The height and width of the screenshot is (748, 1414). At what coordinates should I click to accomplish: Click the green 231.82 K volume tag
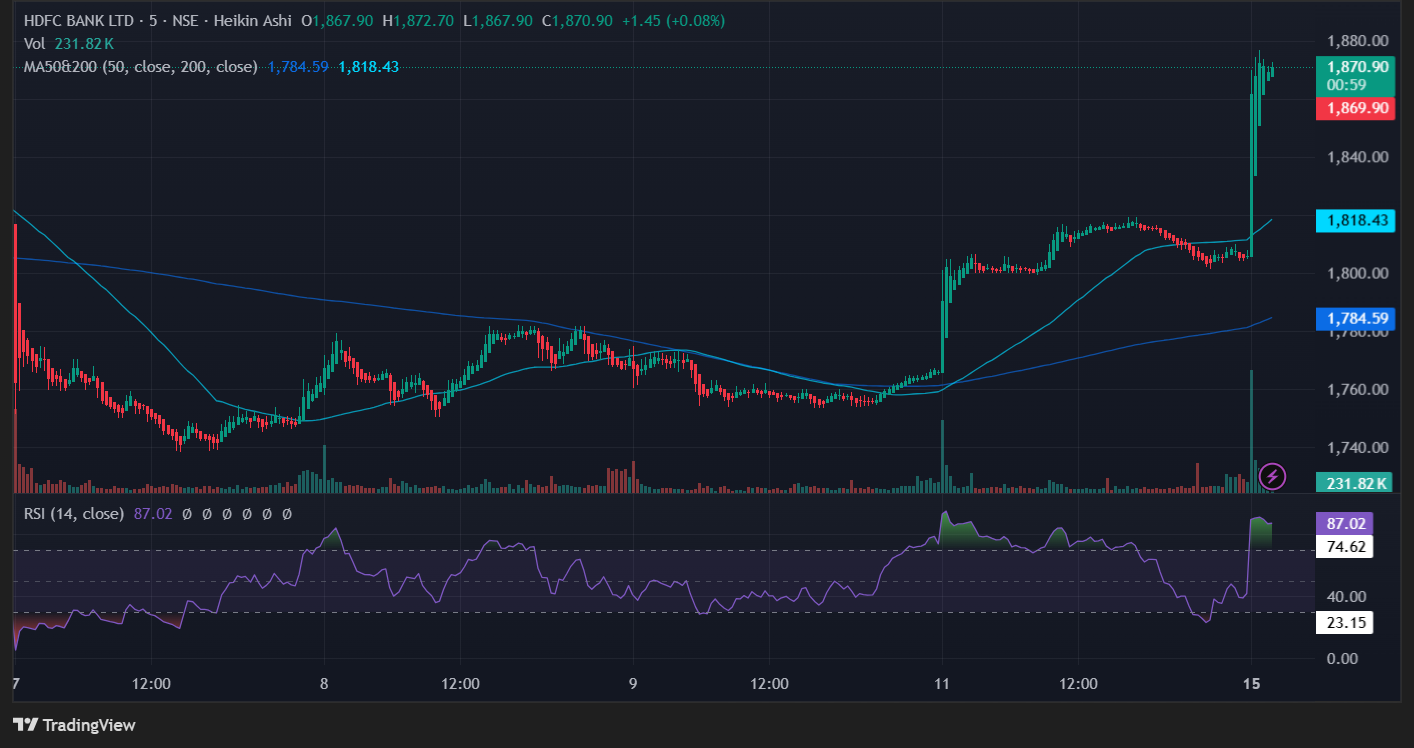click(x=1356, y=483)
